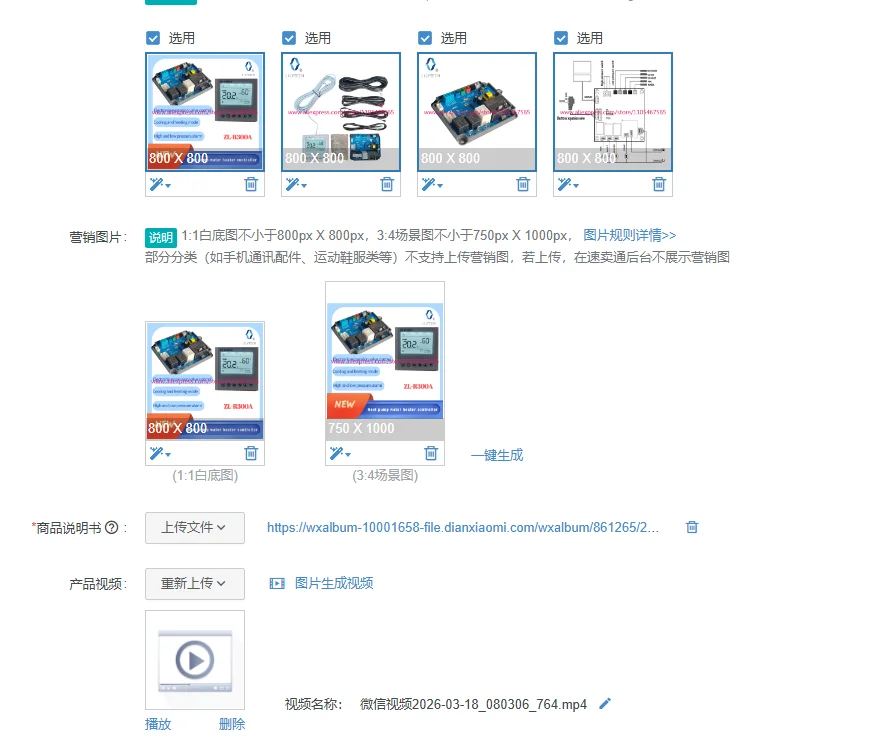Click 图片生成视频 link
Image resolution: width=869 pixels, height=737 pixels.
(x=334, y=583)
